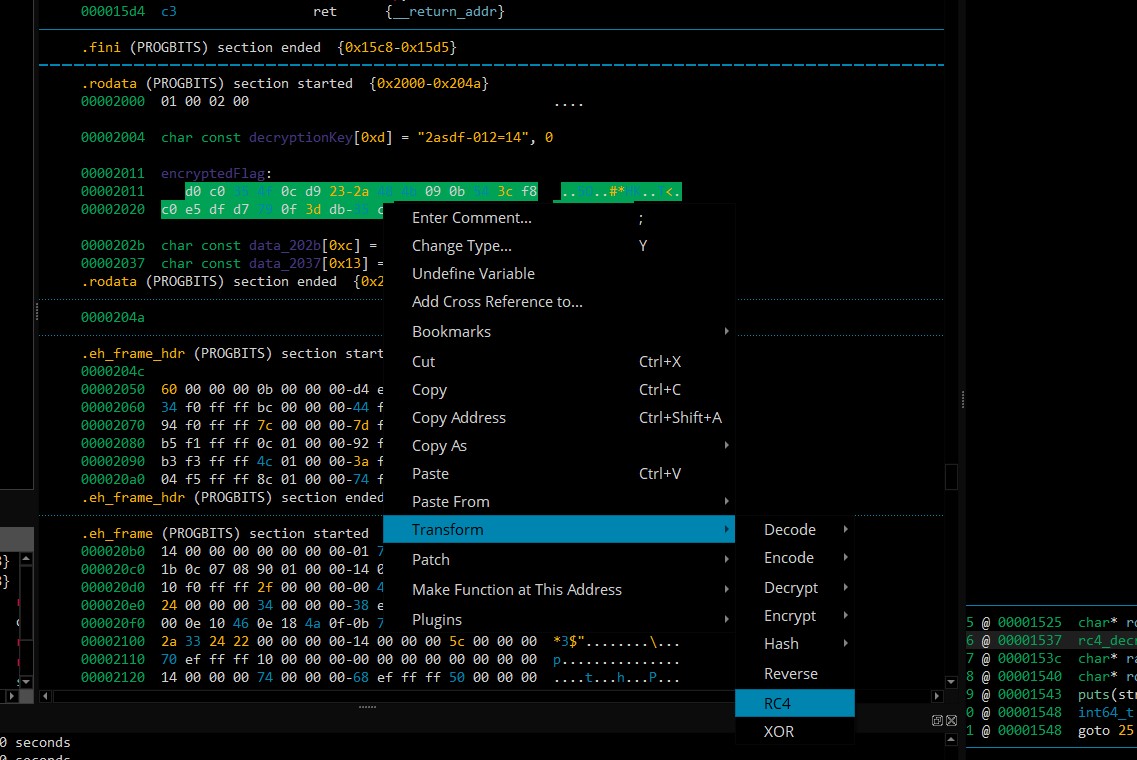Viewport: 1137px width, 760px height.
Task: Expand the Encrypt transform submenu
Action: point(795,616)
